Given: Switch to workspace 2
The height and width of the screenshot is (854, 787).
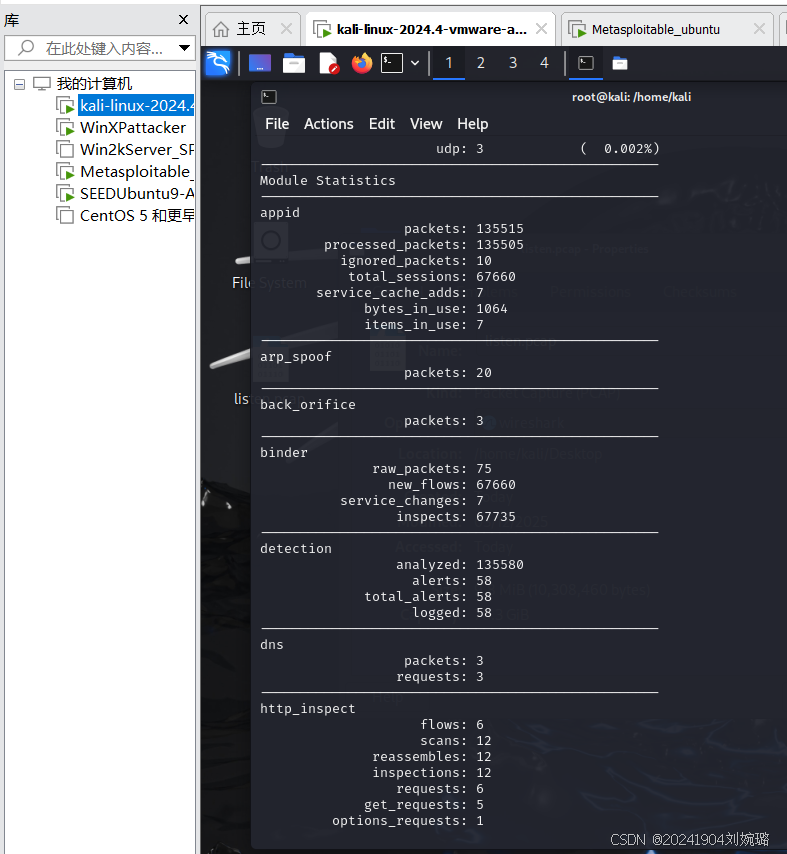Looking at the screenshot, I should point(480,63).
